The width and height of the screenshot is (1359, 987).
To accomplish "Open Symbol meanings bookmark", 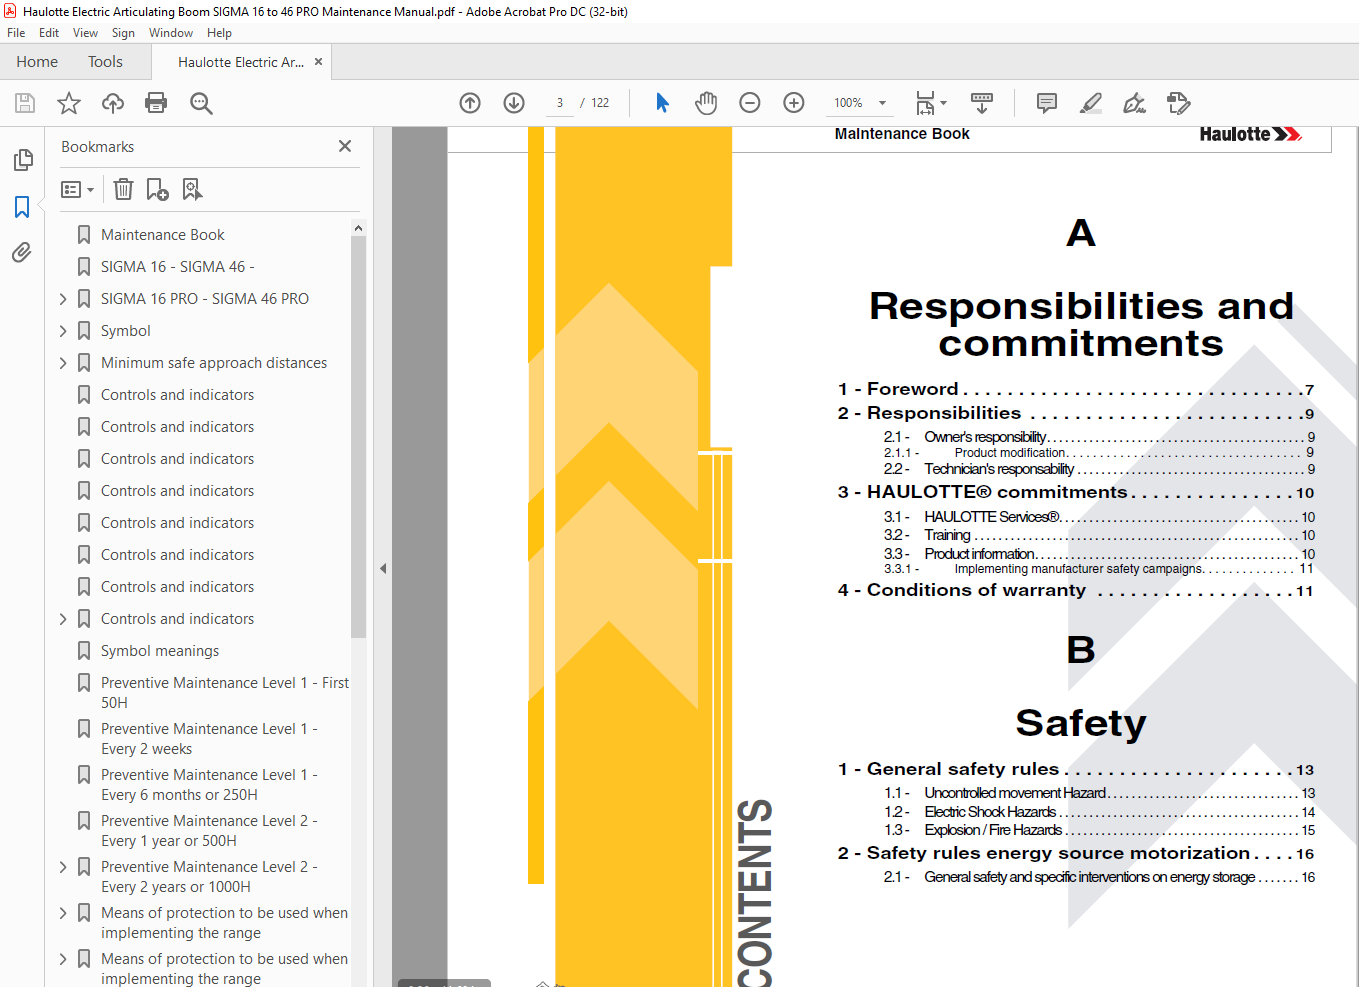I will pyautogui.click(x=160, y=651).
